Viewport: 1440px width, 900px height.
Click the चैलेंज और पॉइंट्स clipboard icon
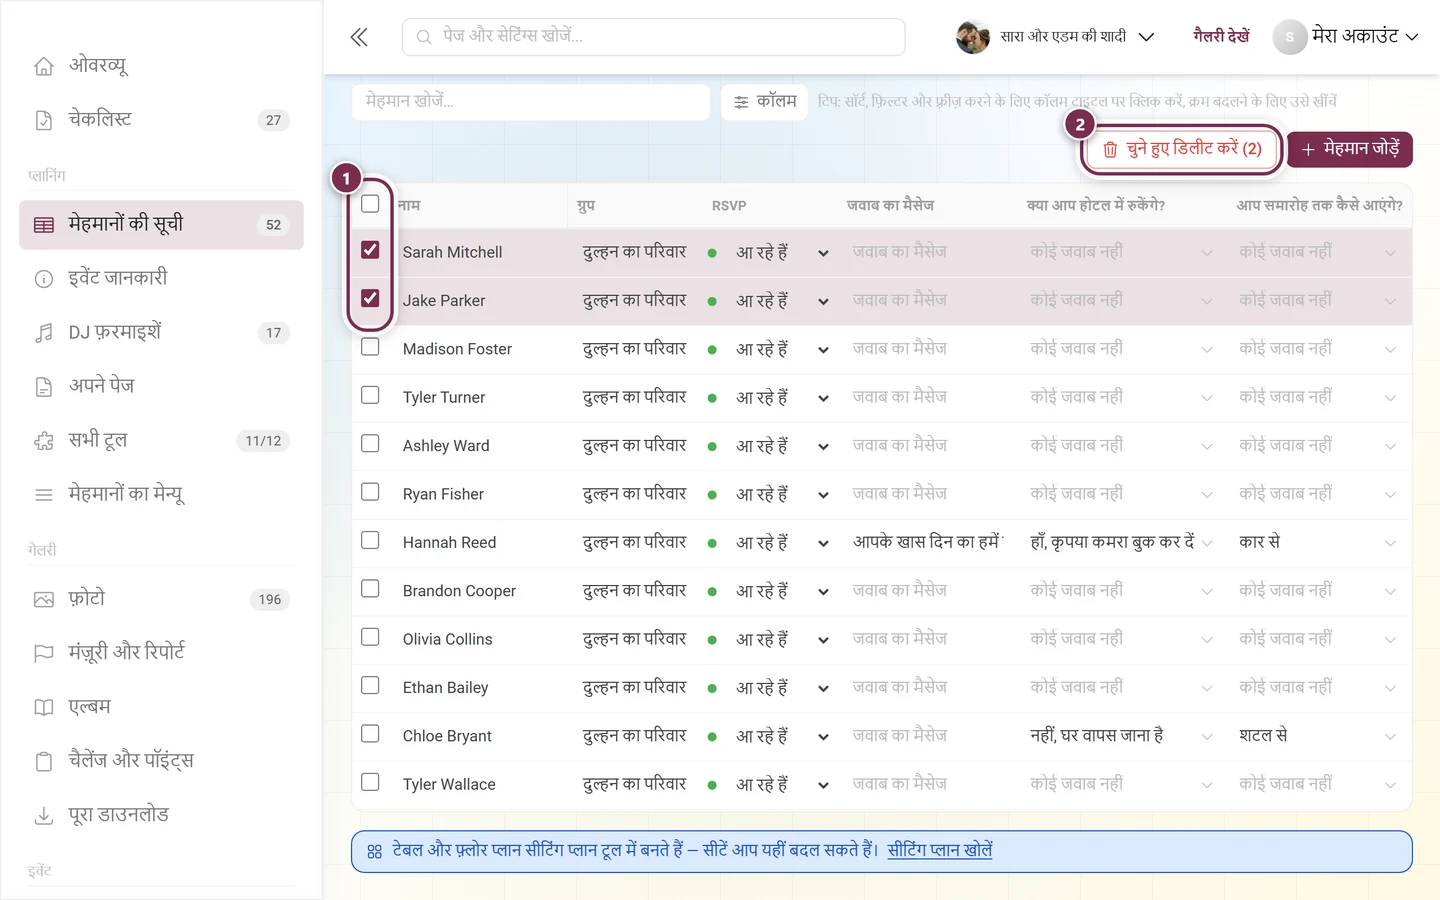(x=44, y=762)
